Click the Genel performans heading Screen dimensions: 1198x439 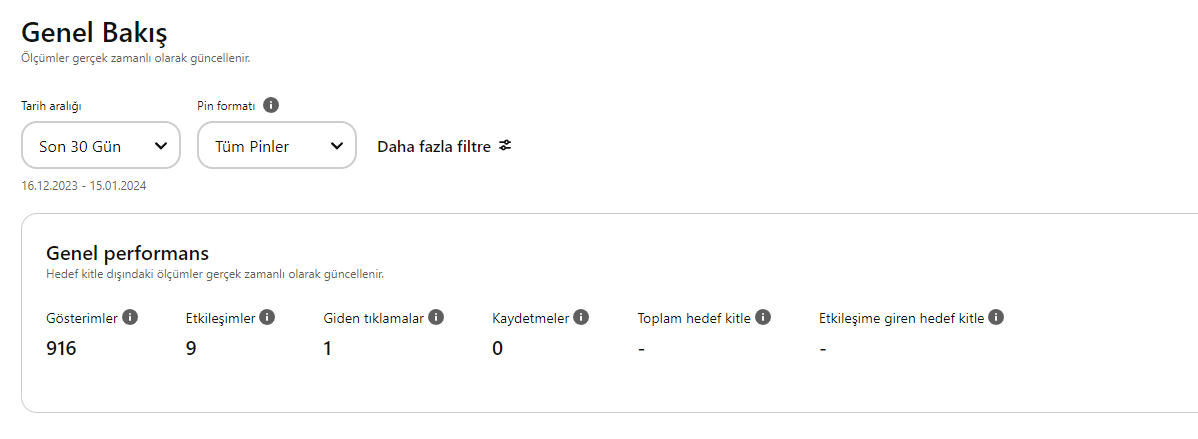click(128, 253)
